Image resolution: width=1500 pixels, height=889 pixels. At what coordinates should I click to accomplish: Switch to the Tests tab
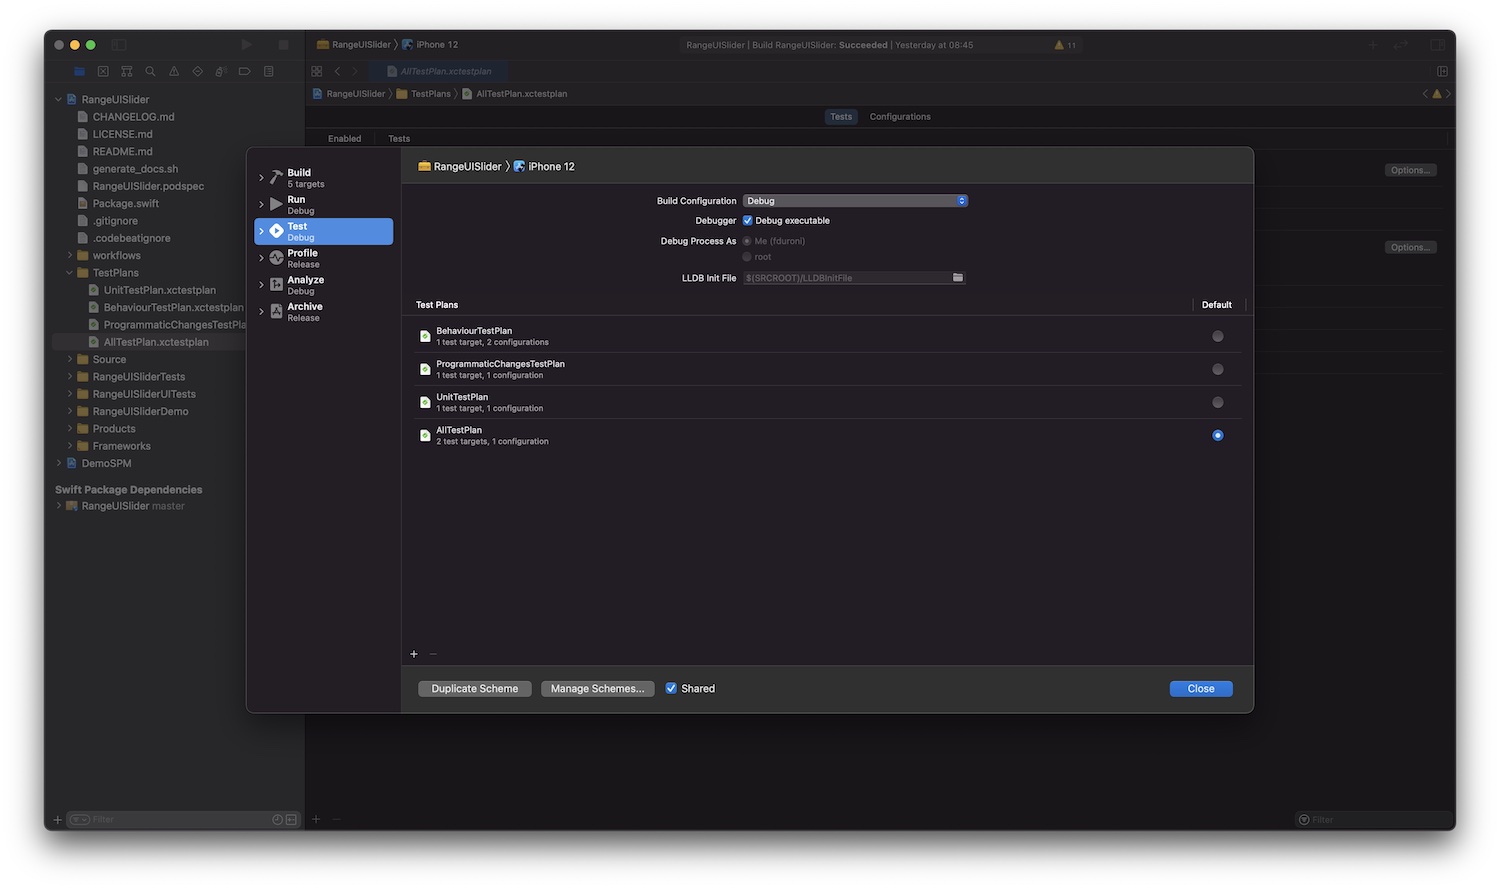coord(841,117)
